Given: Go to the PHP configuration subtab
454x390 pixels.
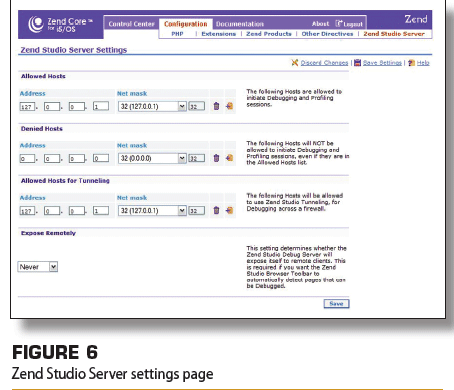Looking at the screenshot, I should (177, 34).
